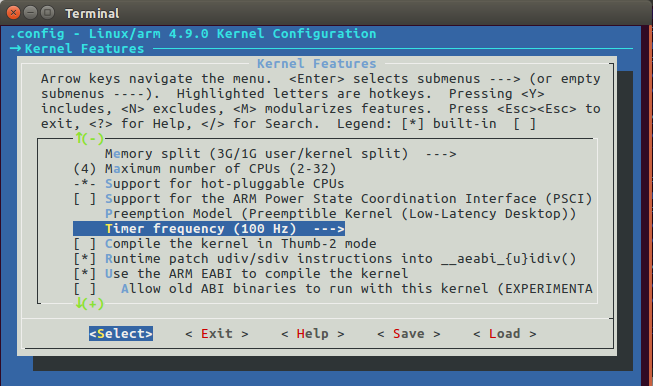Click the minimize window button

(x=30, y=13)
